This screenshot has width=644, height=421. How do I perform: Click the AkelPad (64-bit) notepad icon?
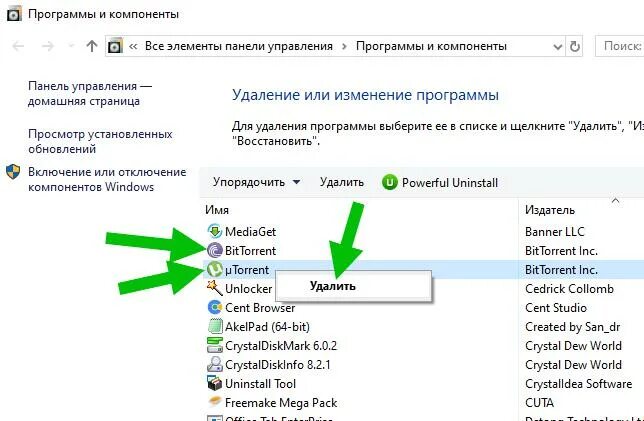[215, 327]
